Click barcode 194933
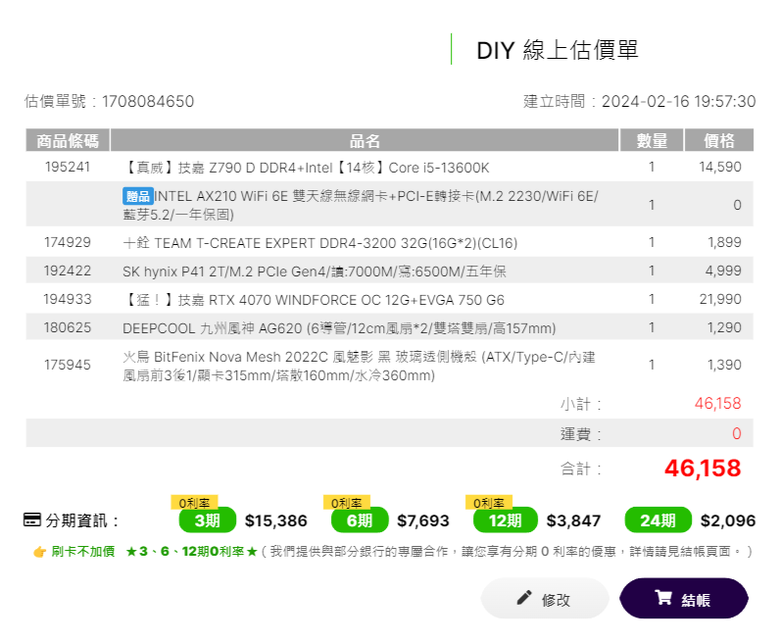 click(x=67, y=299)
